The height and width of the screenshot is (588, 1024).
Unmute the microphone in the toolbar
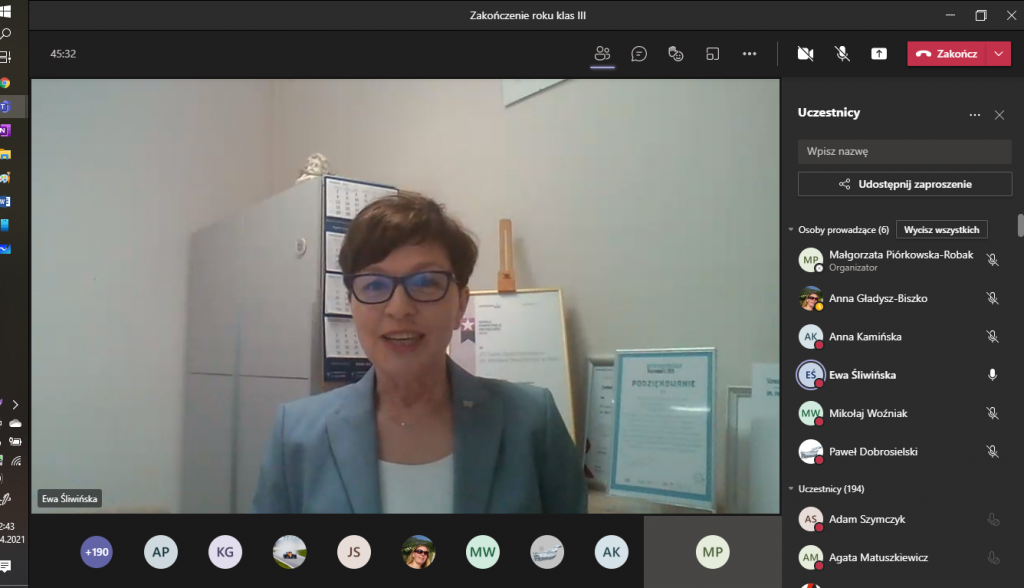(x=842, y=54)
